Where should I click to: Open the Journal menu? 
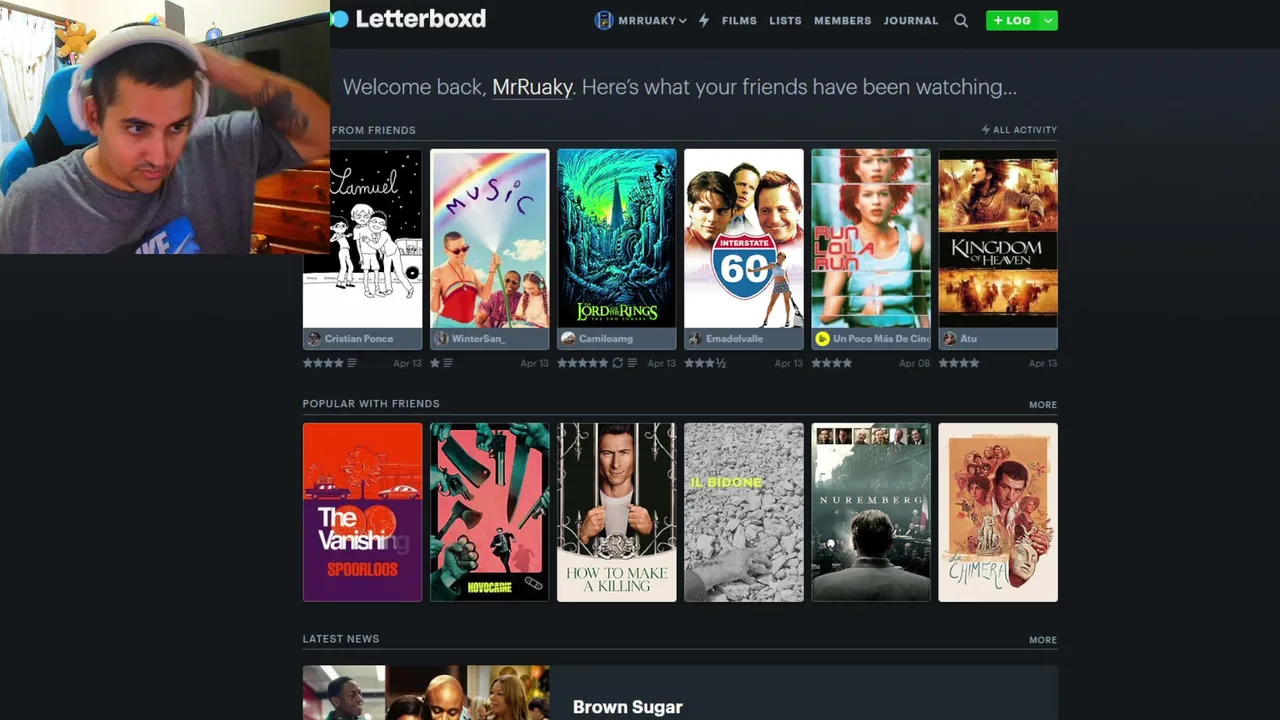910,21
